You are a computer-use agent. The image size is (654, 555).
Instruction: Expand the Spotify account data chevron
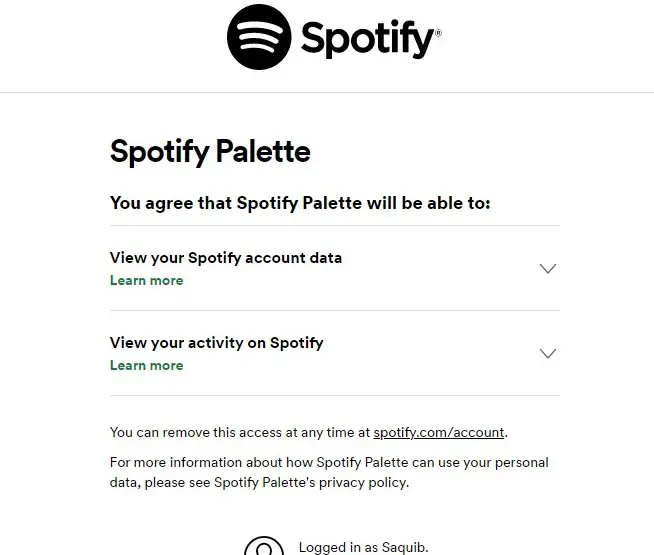[x=548, y=268]
